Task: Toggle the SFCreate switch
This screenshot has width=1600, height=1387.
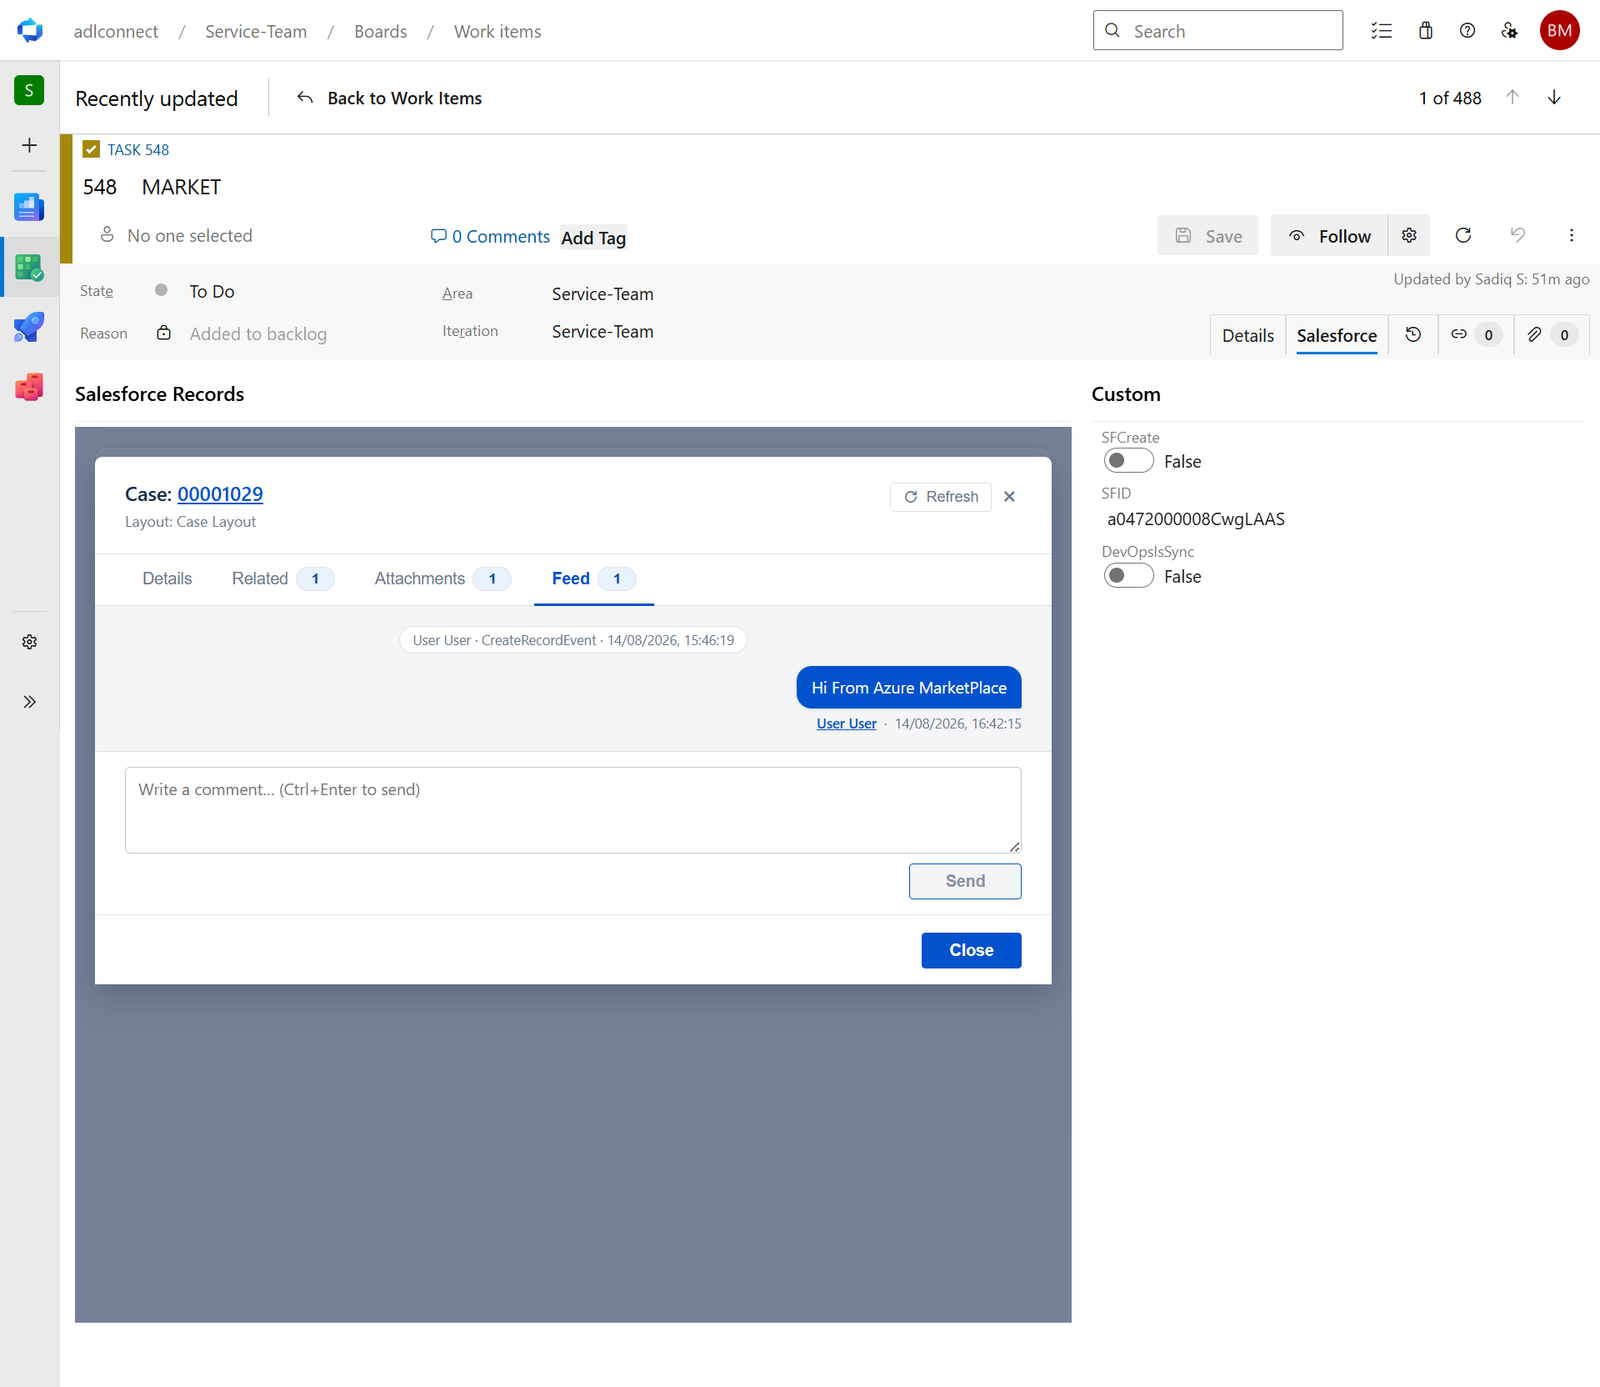Action: coord(1128,461)
